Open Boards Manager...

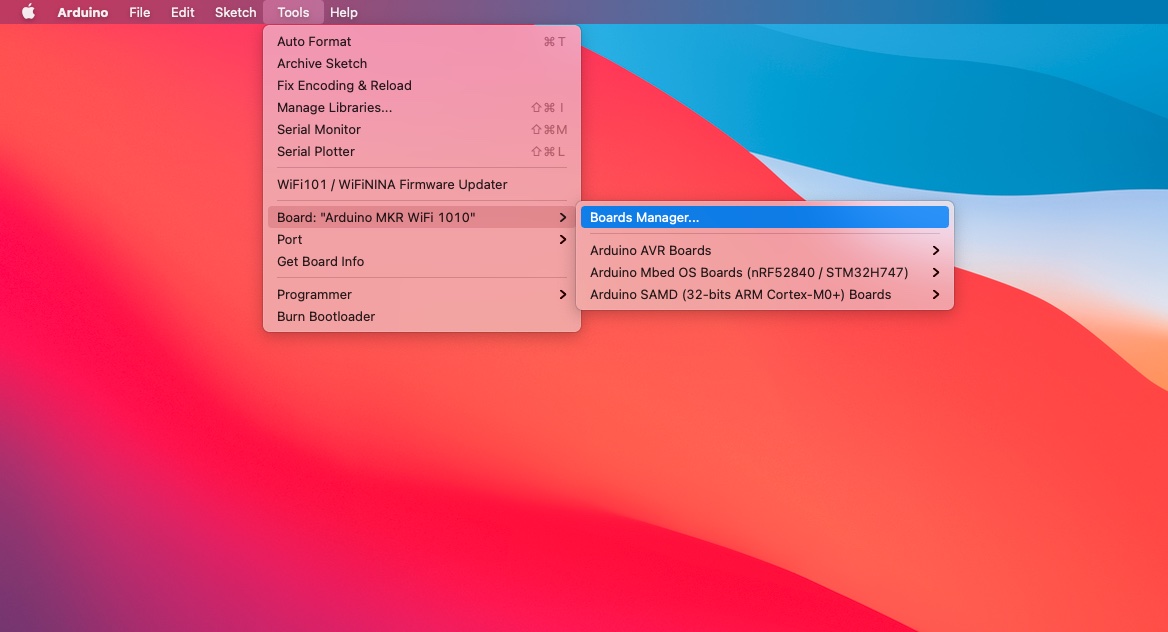[644, 217]
